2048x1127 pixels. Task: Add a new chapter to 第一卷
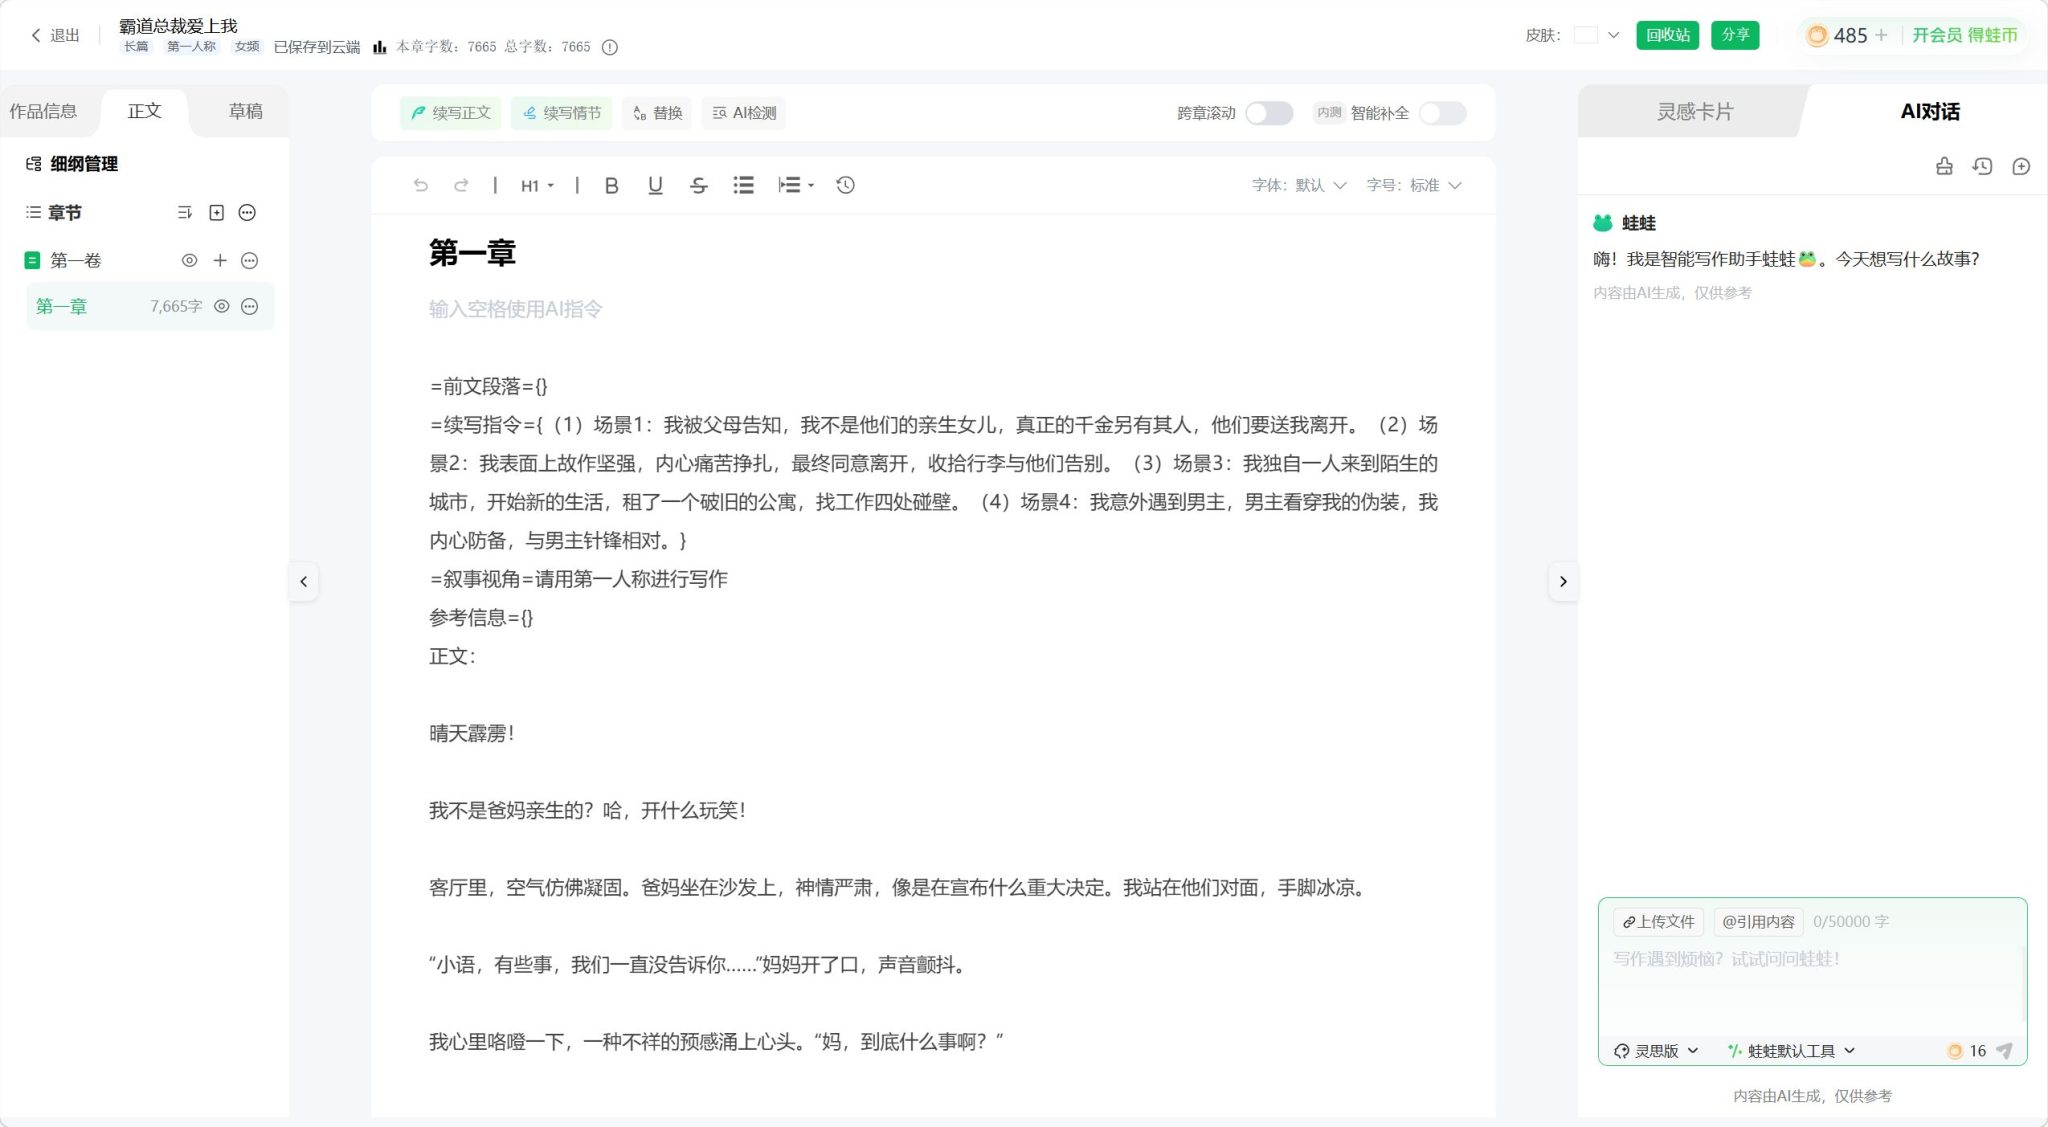tap(220, 260)
